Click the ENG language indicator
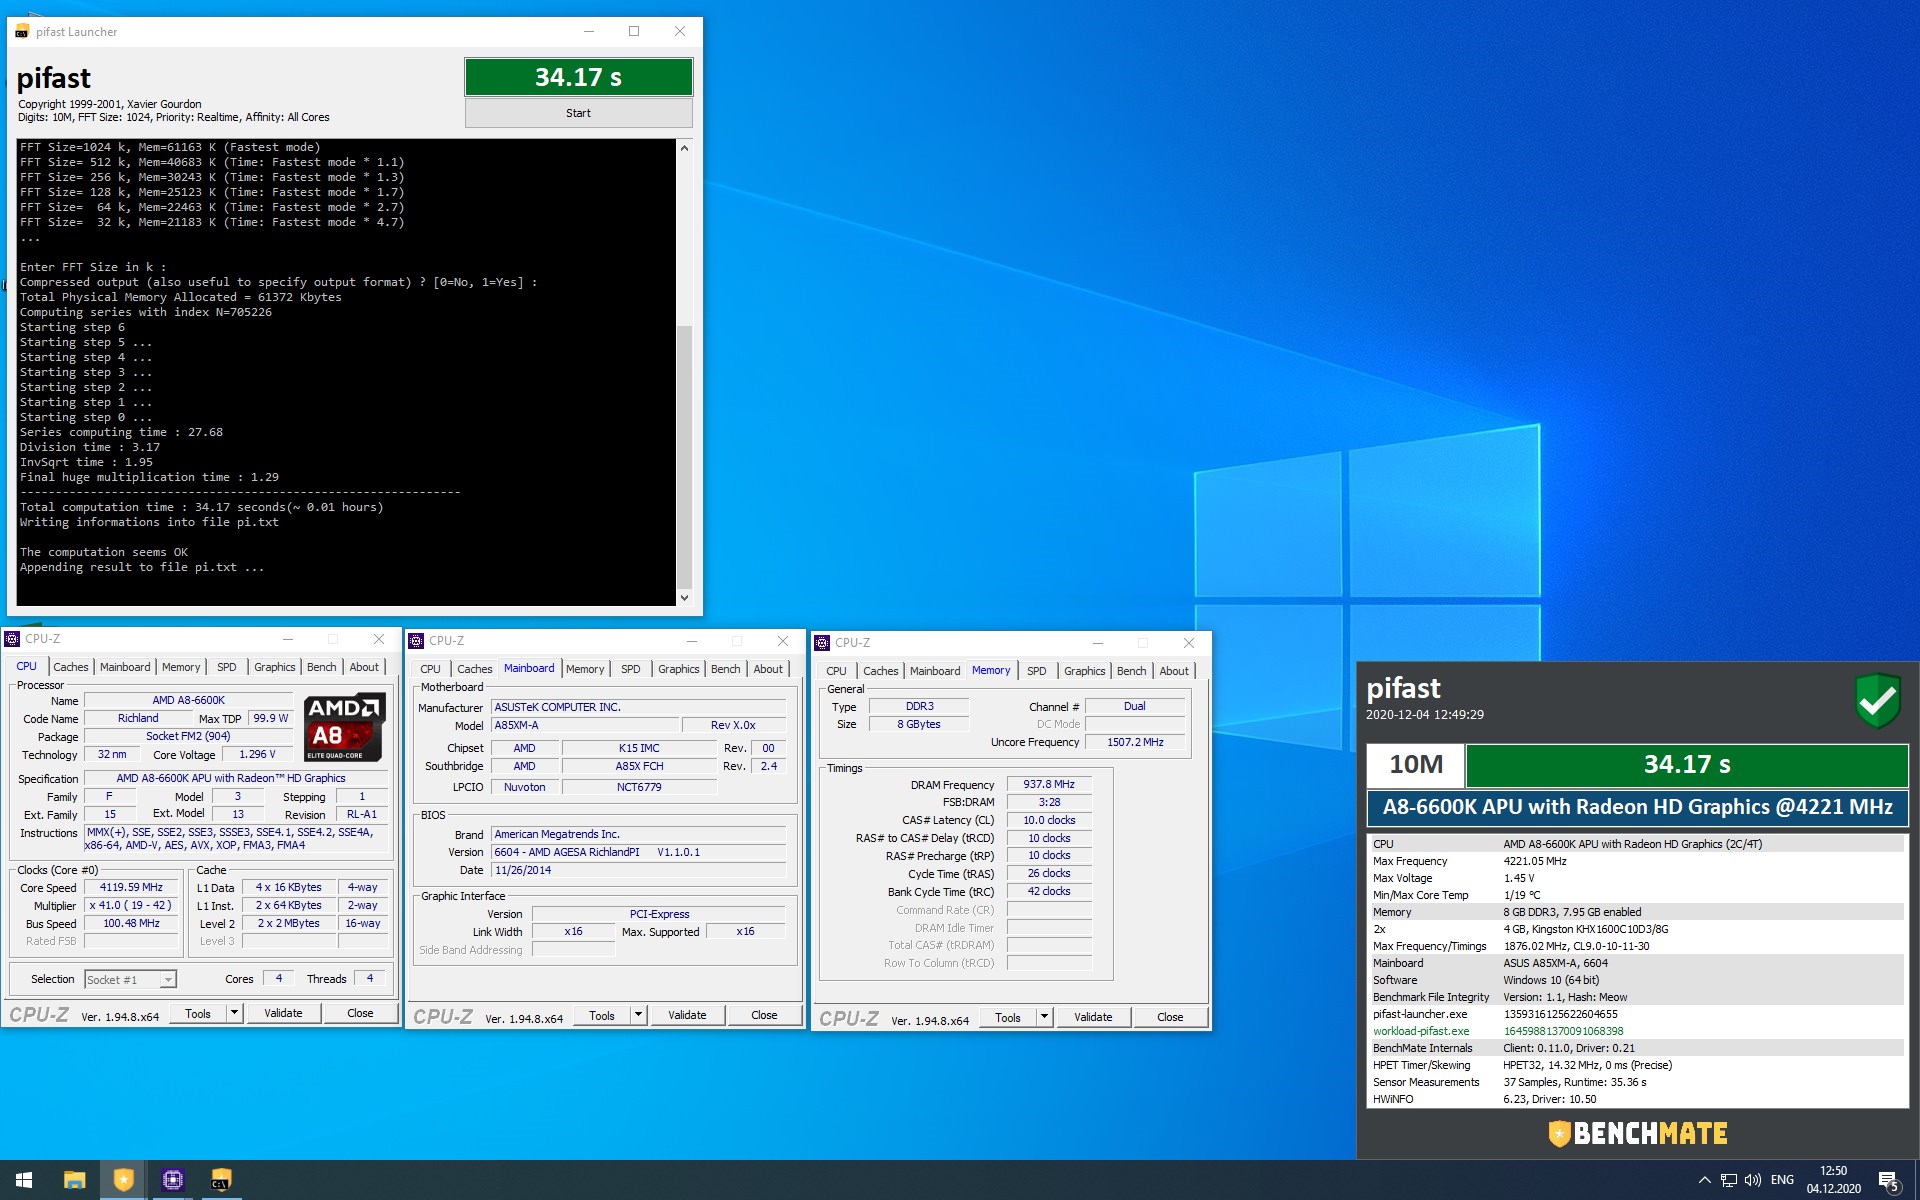This screenshot has height=1200, width=1920. [x=1782, y=1180]
